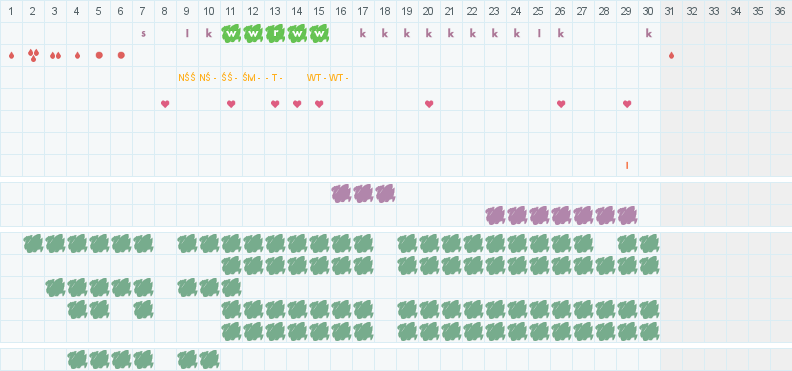Click the orange '- T -' note on day 13
The width and height of the screenshot is (792, 371).
coord(274,78)
